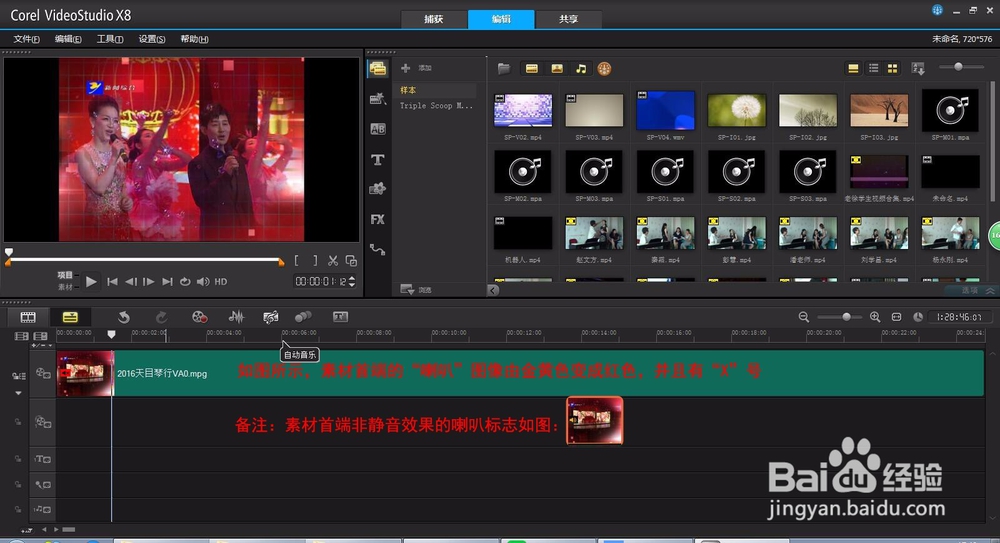Toggle show audio files filter
1000x543 pixels.
[581, 68]
